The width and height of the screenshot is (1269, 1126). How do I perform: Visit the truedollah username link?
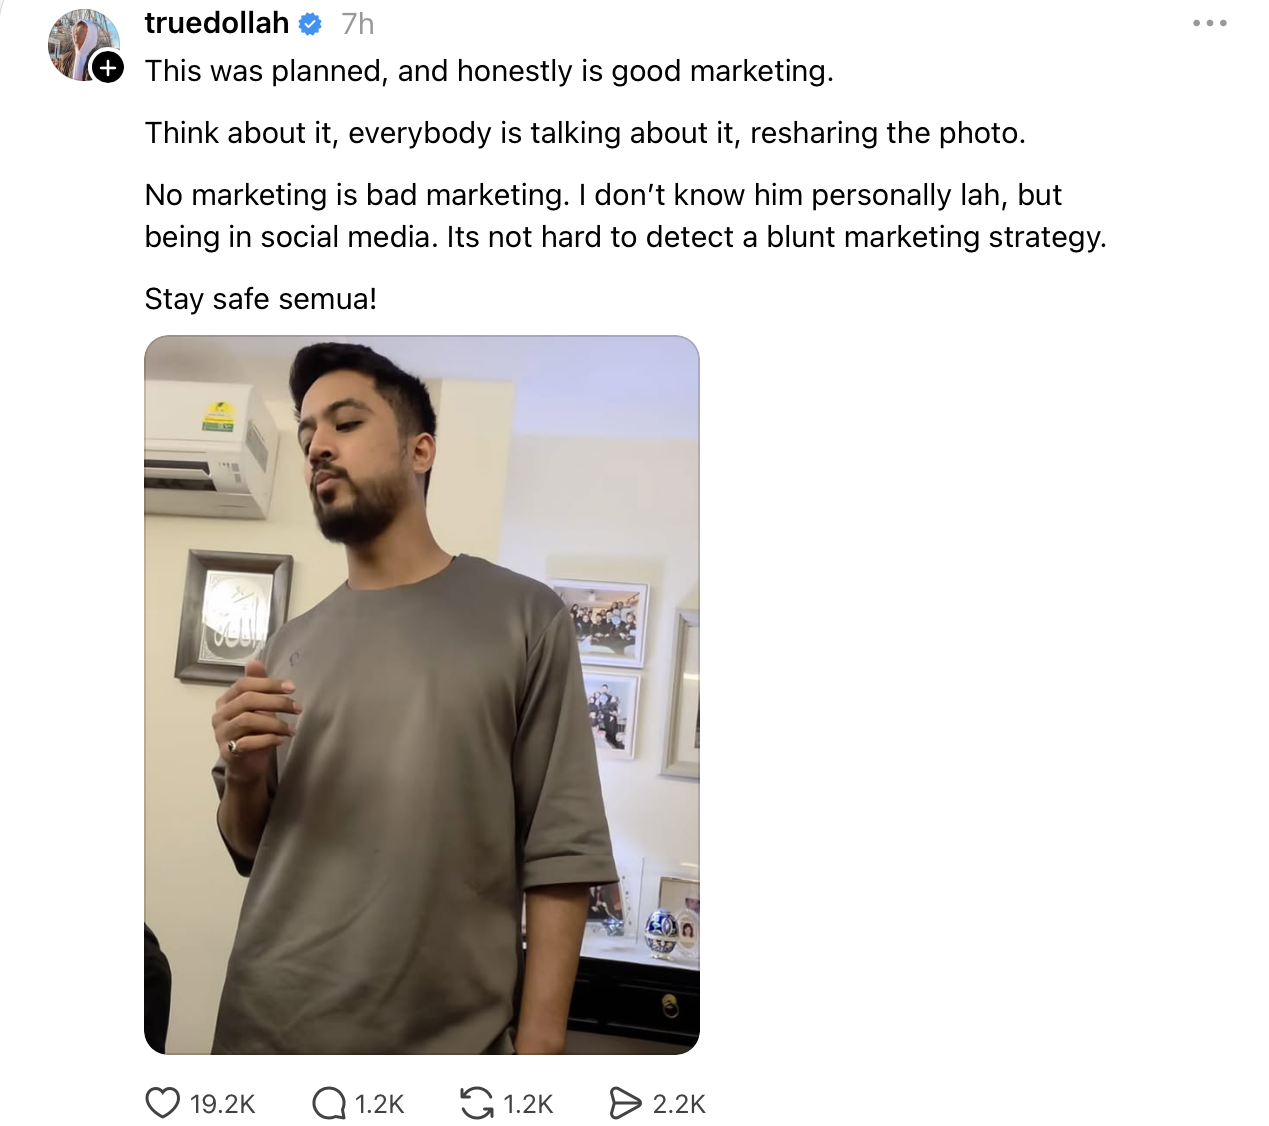216,23
